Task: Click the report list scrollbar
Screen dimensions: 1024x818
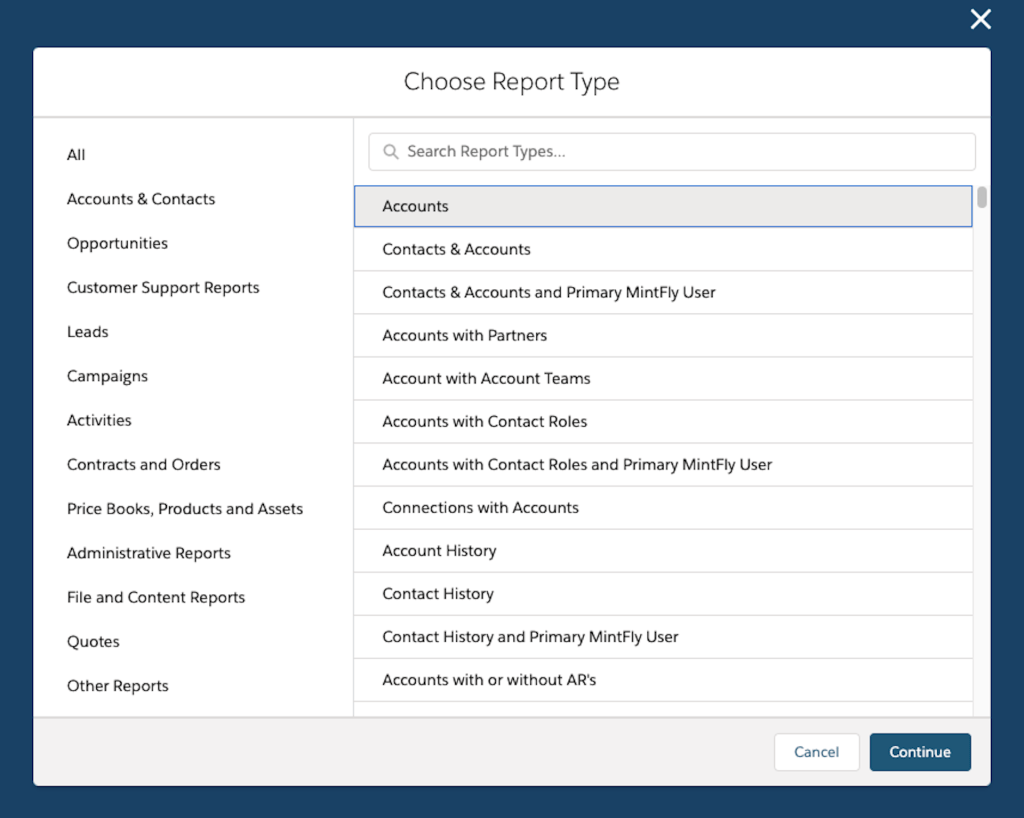Action: click(982, 198)
